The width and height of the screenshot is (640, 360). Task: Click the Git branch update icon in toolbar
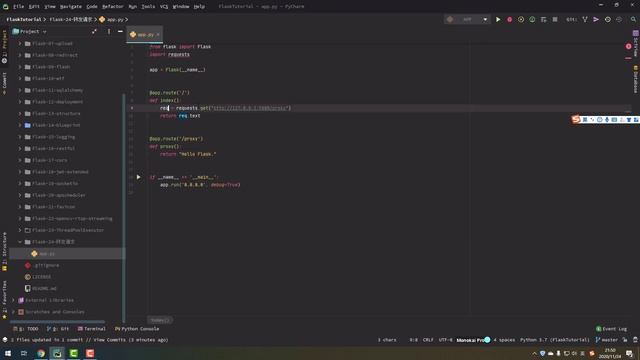click(585, 19)
